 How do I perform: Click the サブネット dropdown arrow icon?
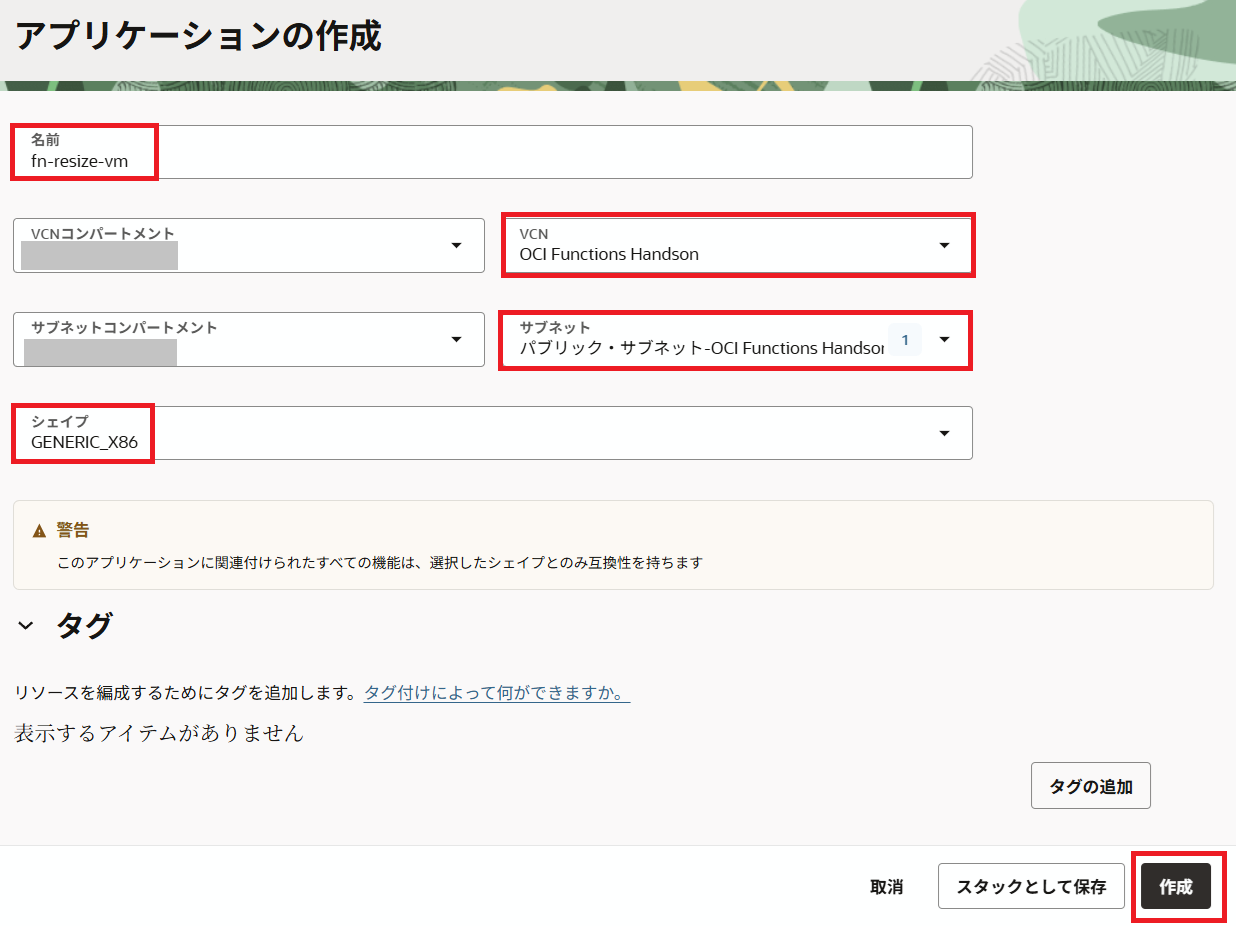point(944,339)
